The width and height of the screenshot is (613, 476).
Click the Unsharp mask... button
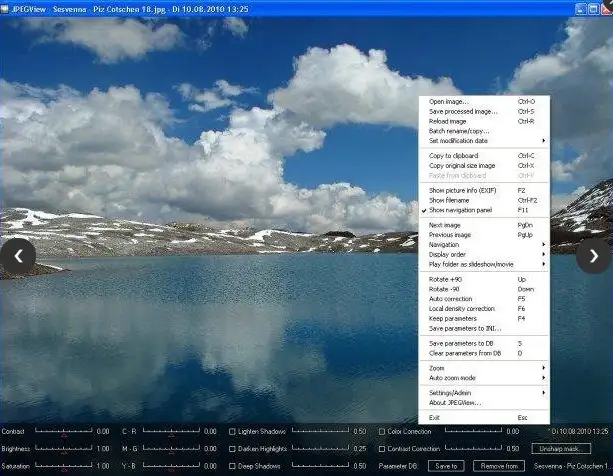560,449
